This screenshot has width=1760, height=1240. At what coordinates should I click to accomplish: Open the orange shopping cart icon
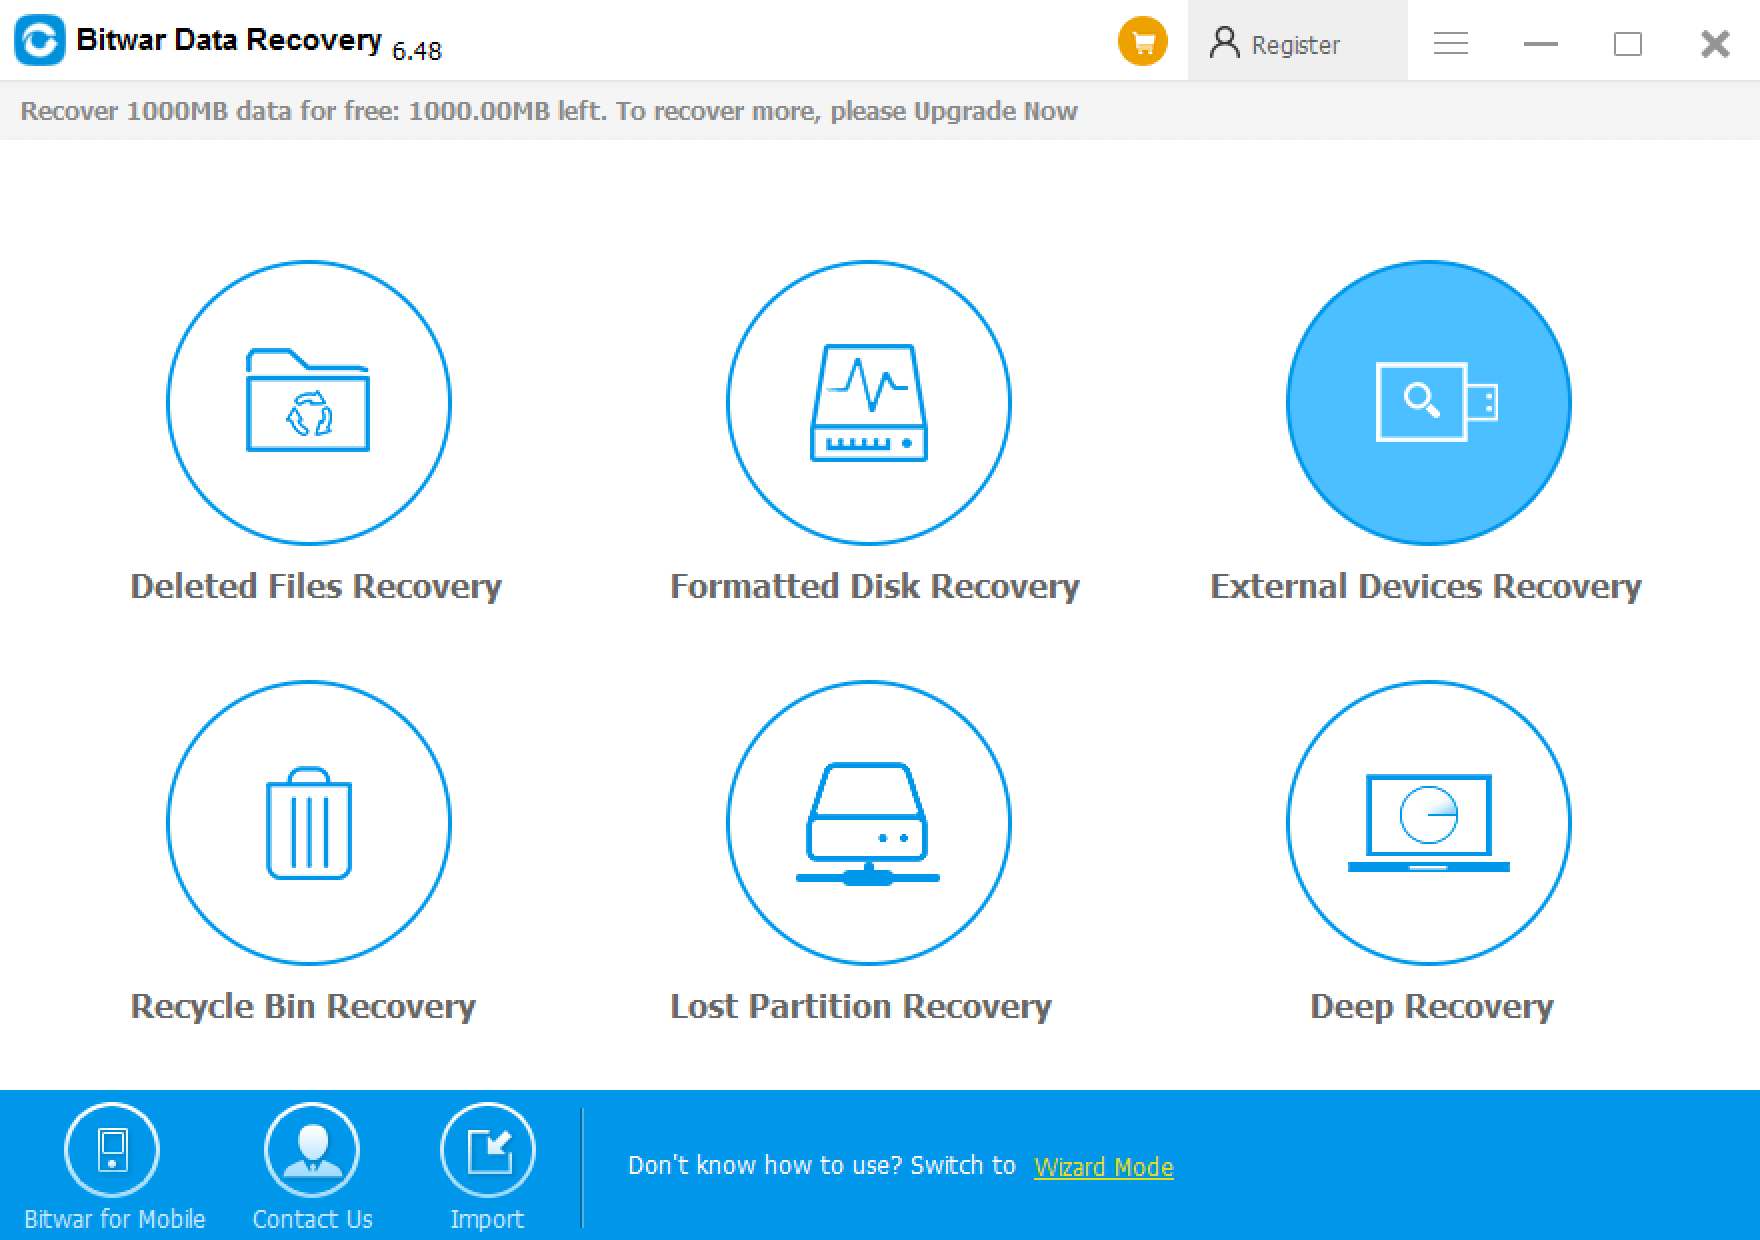1142,42
